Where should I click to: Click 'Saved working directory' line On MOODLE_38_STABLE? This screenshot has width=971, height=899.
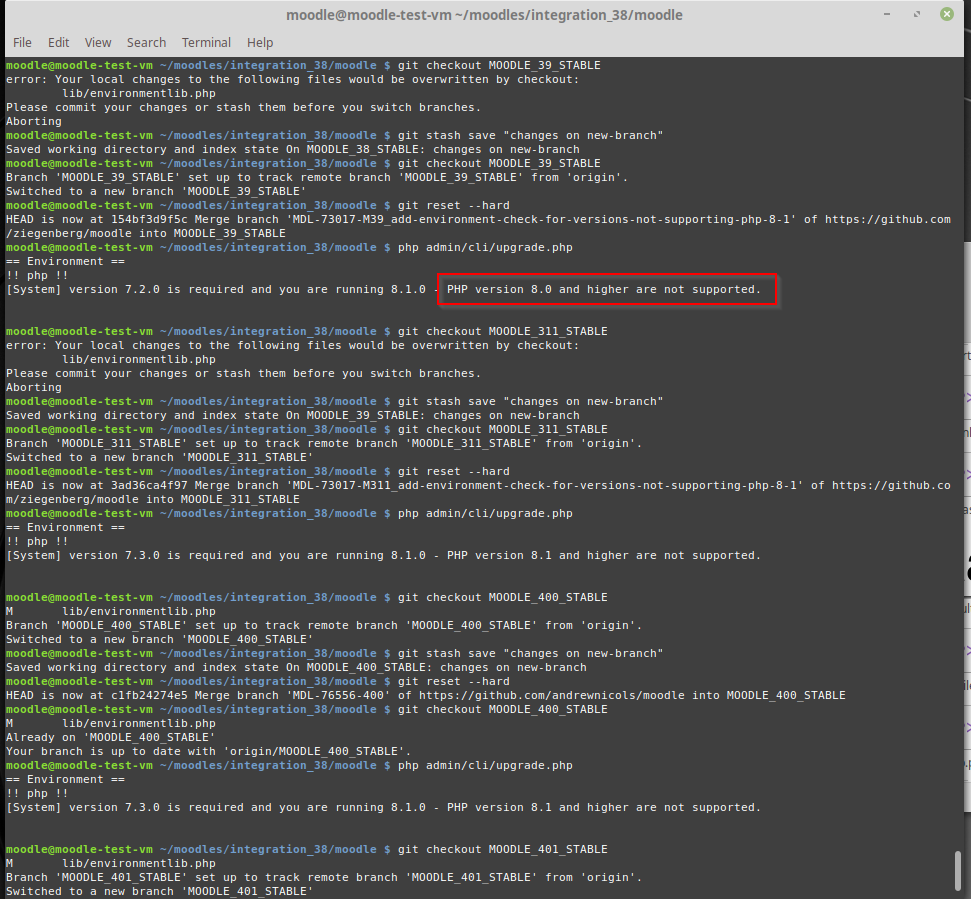293,149
